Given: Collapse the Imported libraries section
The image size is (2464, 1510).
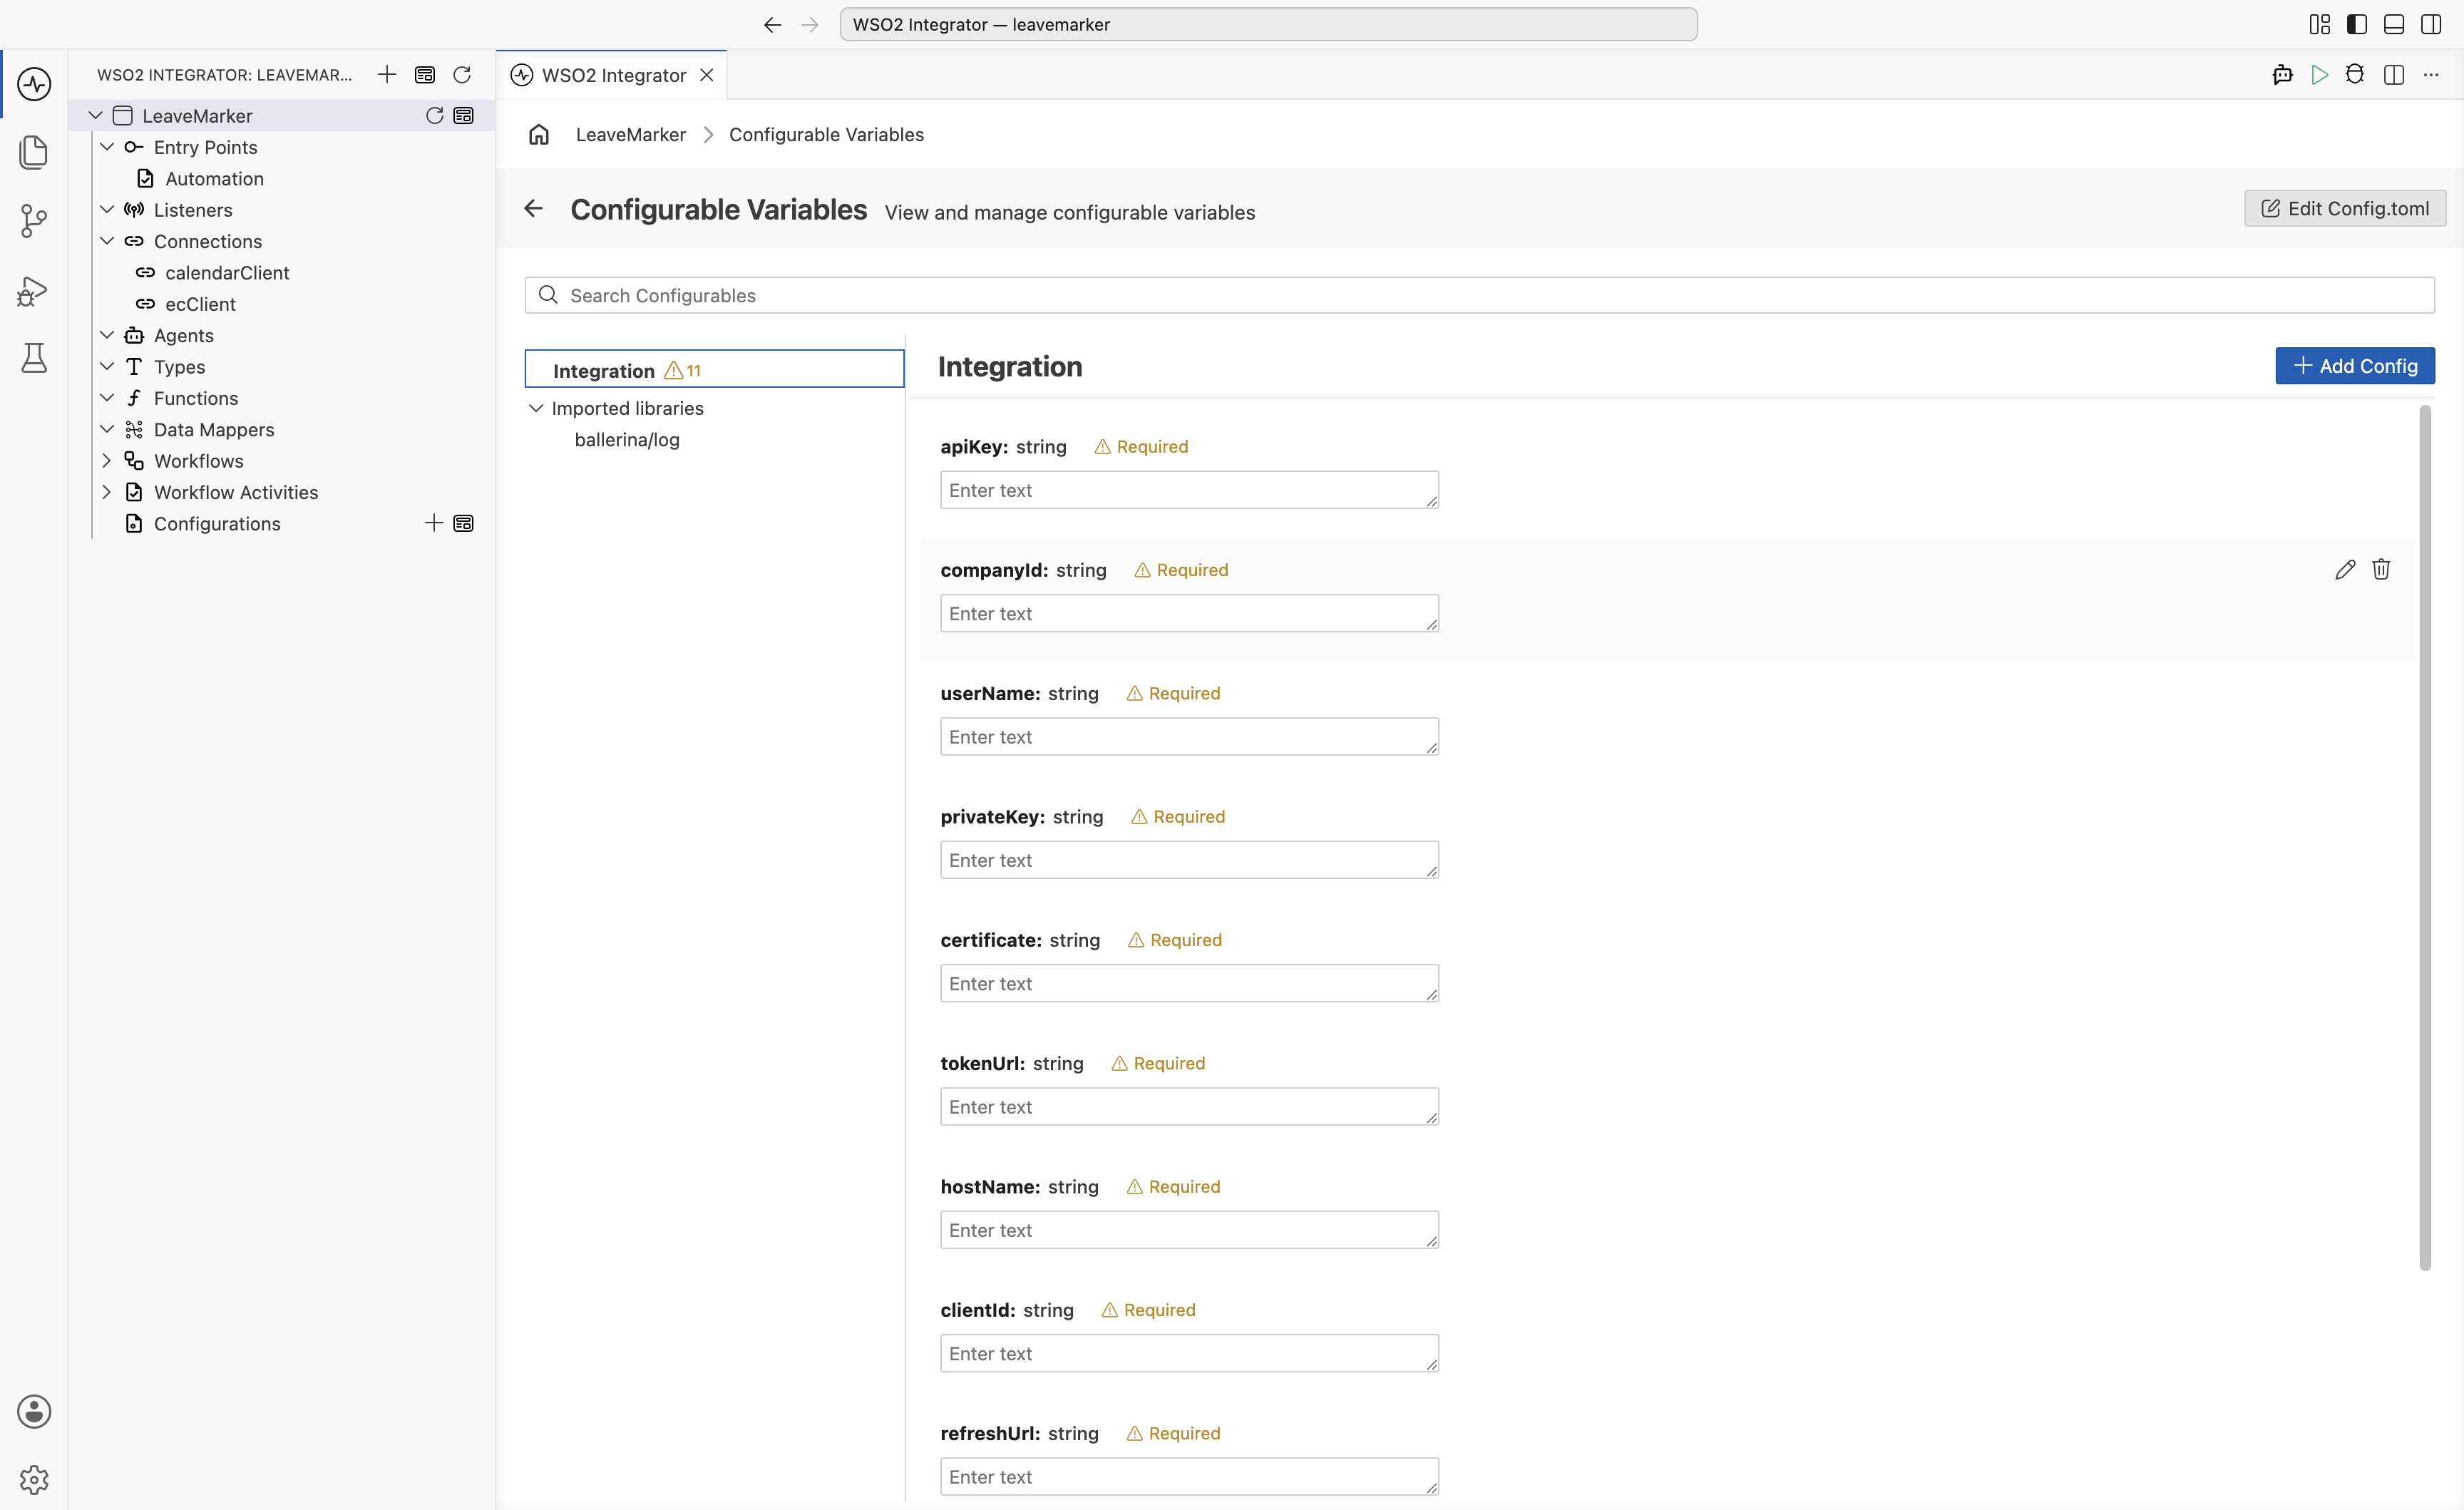Looking at the screenshot, I should point(536,408).
